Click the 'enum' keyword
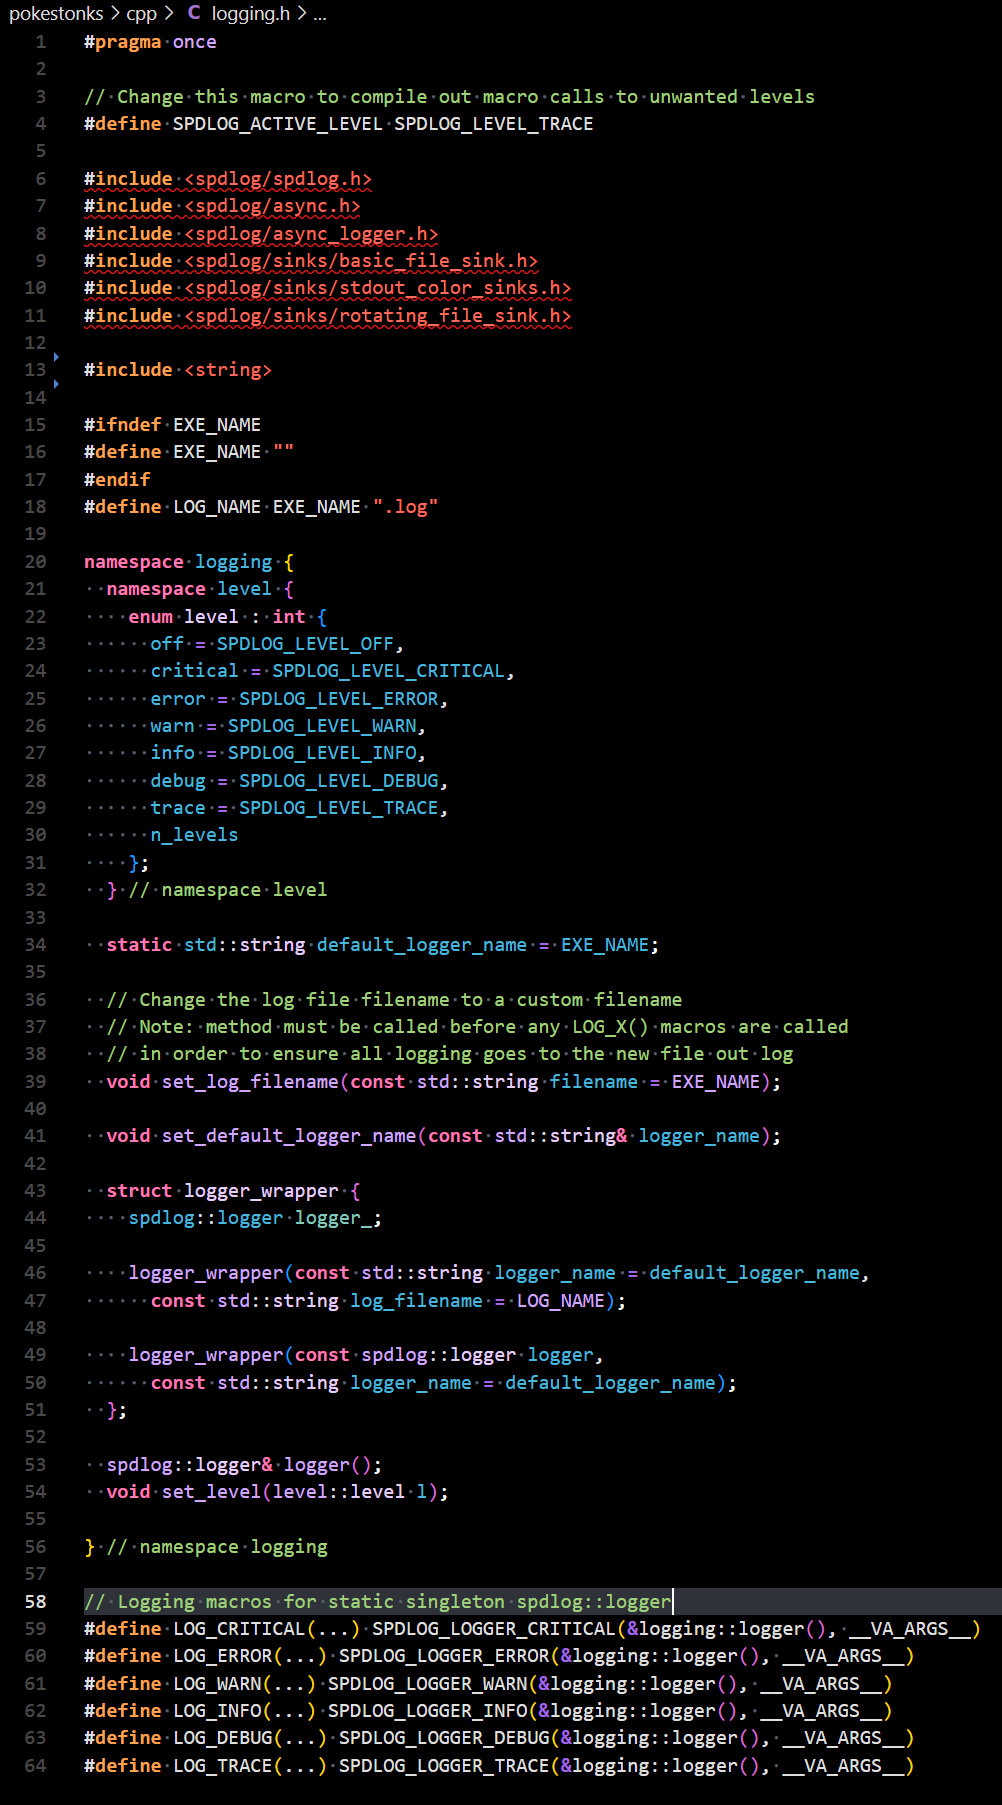The width and height of the screenshot is (1002, 1805). click(150, 616)
